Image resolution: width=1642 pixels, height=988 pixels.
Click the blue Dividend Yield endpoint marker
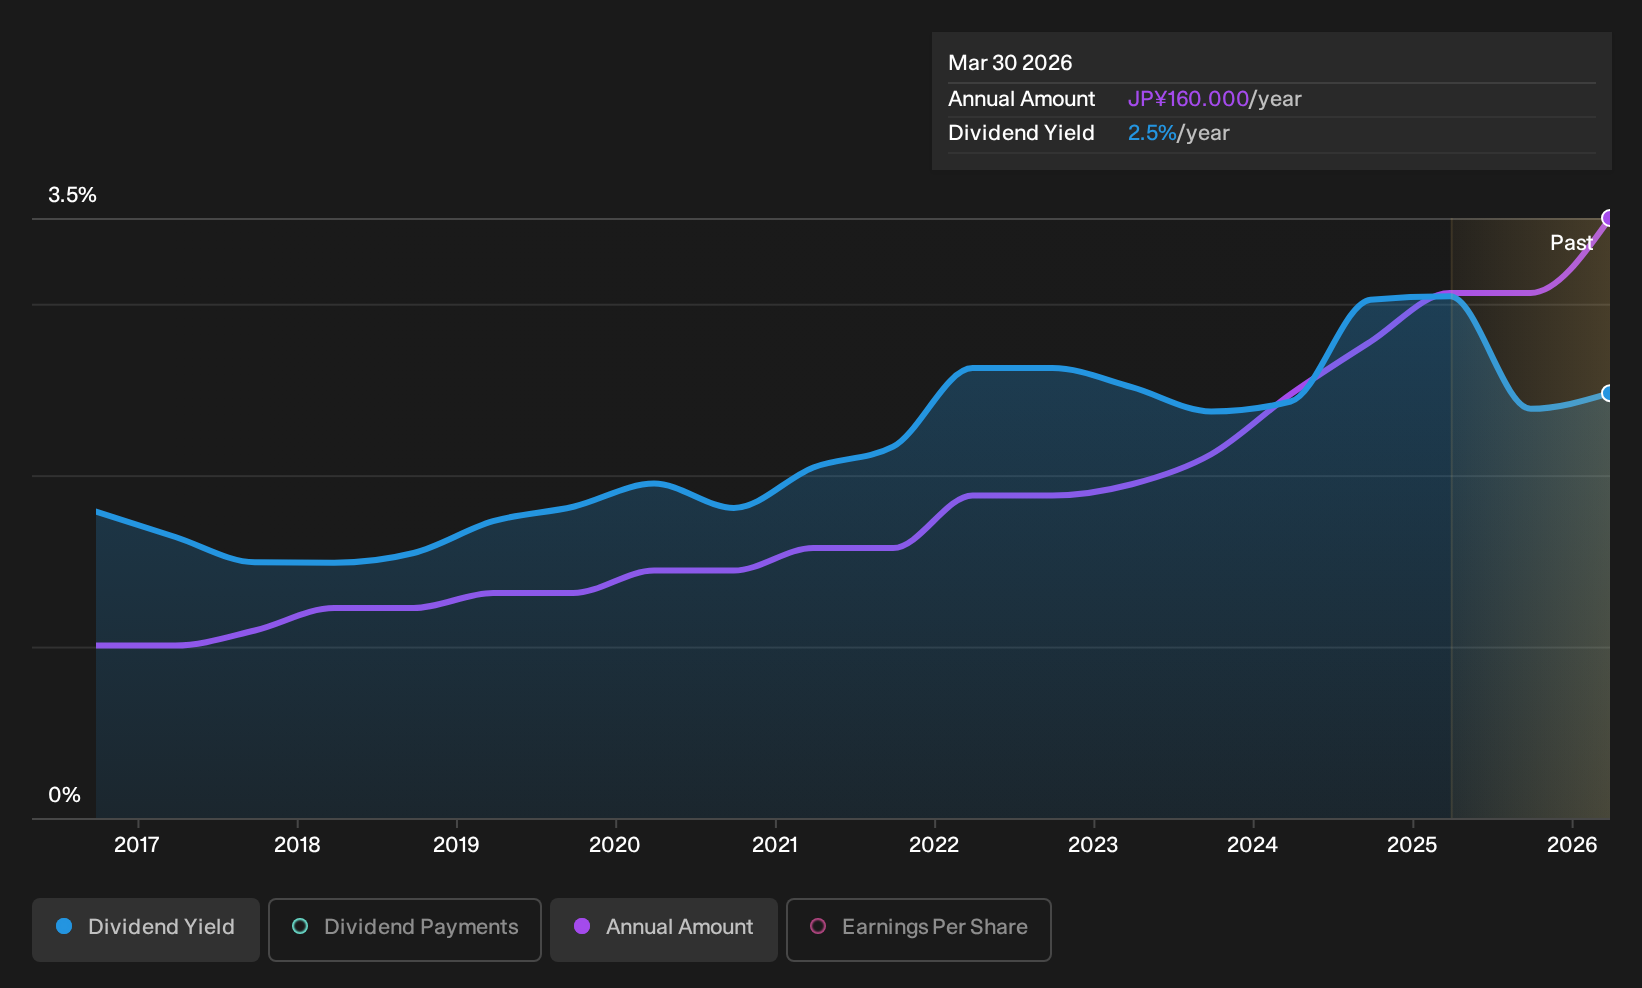click(x=1608, y=393)
